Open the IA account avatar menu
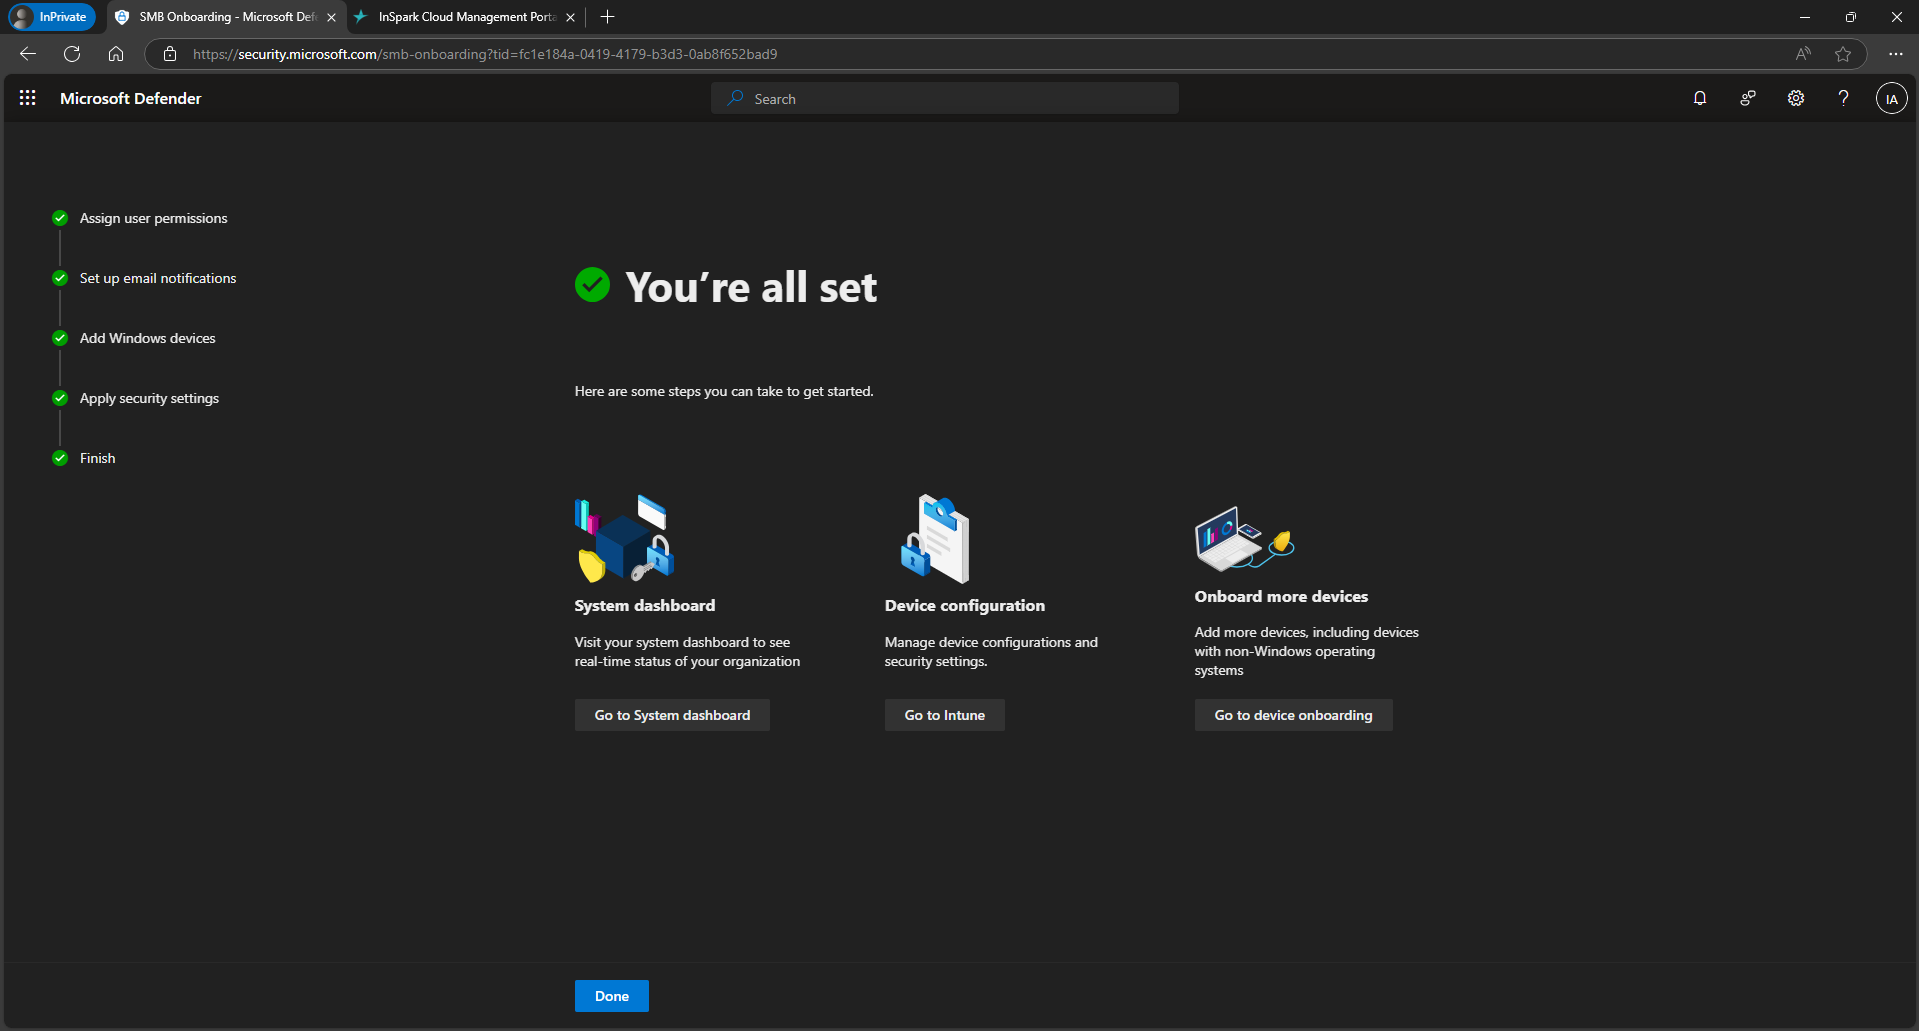The image size is (1919, 1031). [1891, 98]
